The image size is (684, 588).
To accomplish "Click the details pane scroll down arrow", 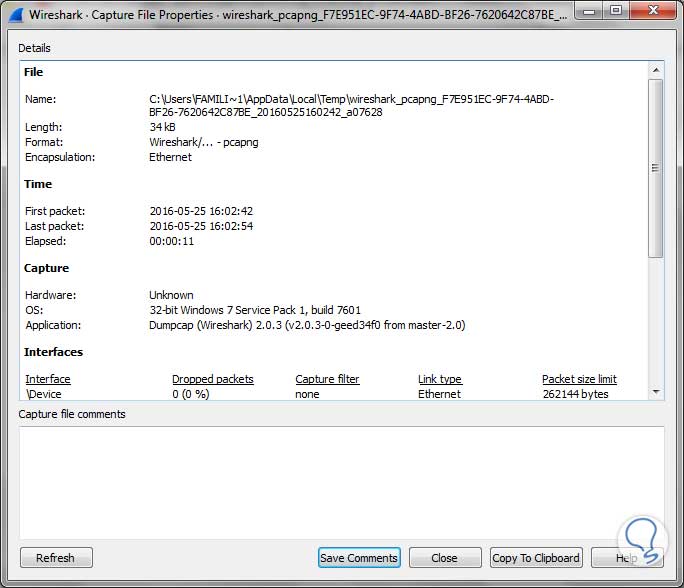I will point(656,392).
